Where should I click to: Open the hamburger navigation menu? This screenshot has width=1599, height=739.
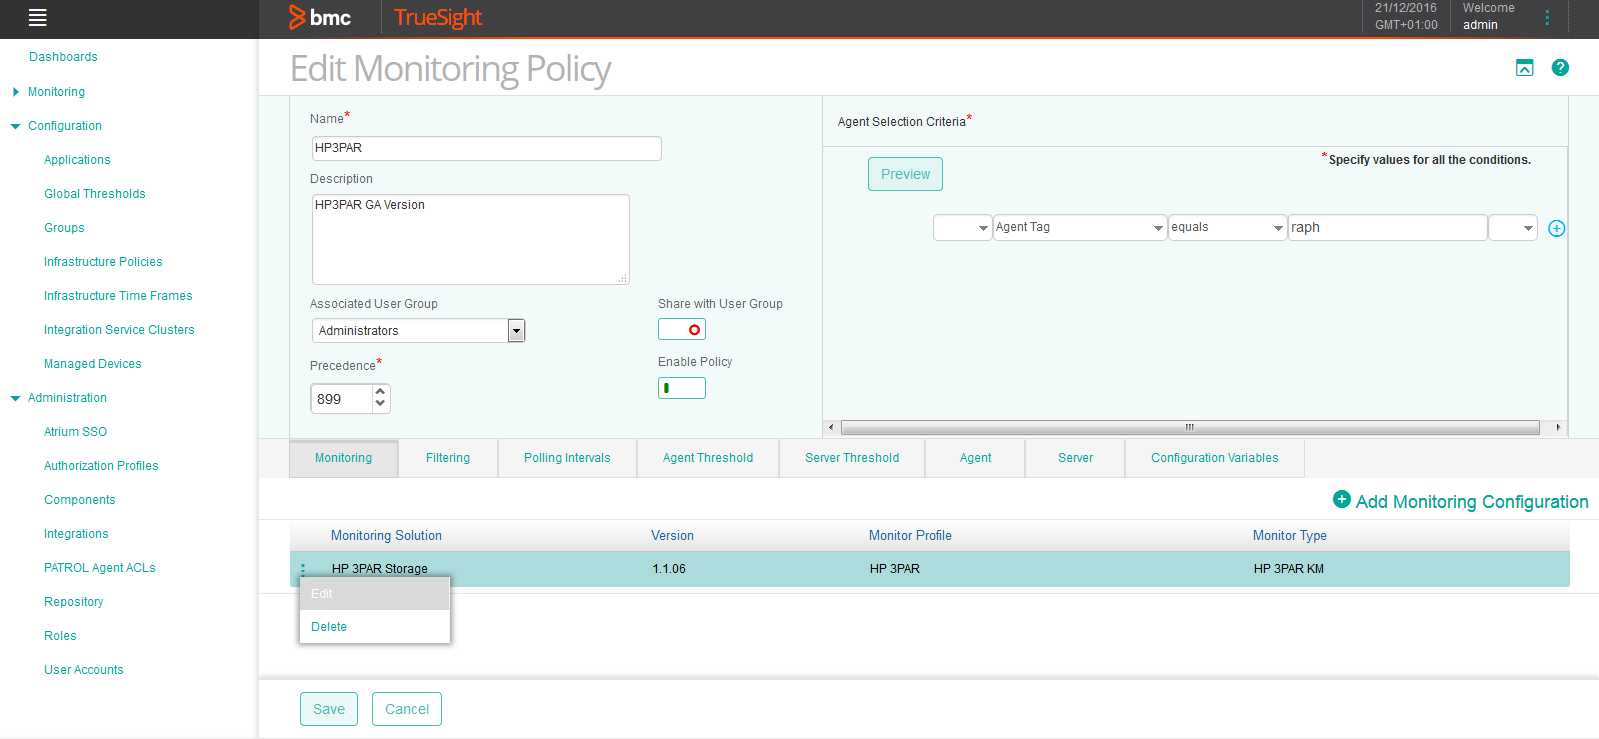point(38,17)
